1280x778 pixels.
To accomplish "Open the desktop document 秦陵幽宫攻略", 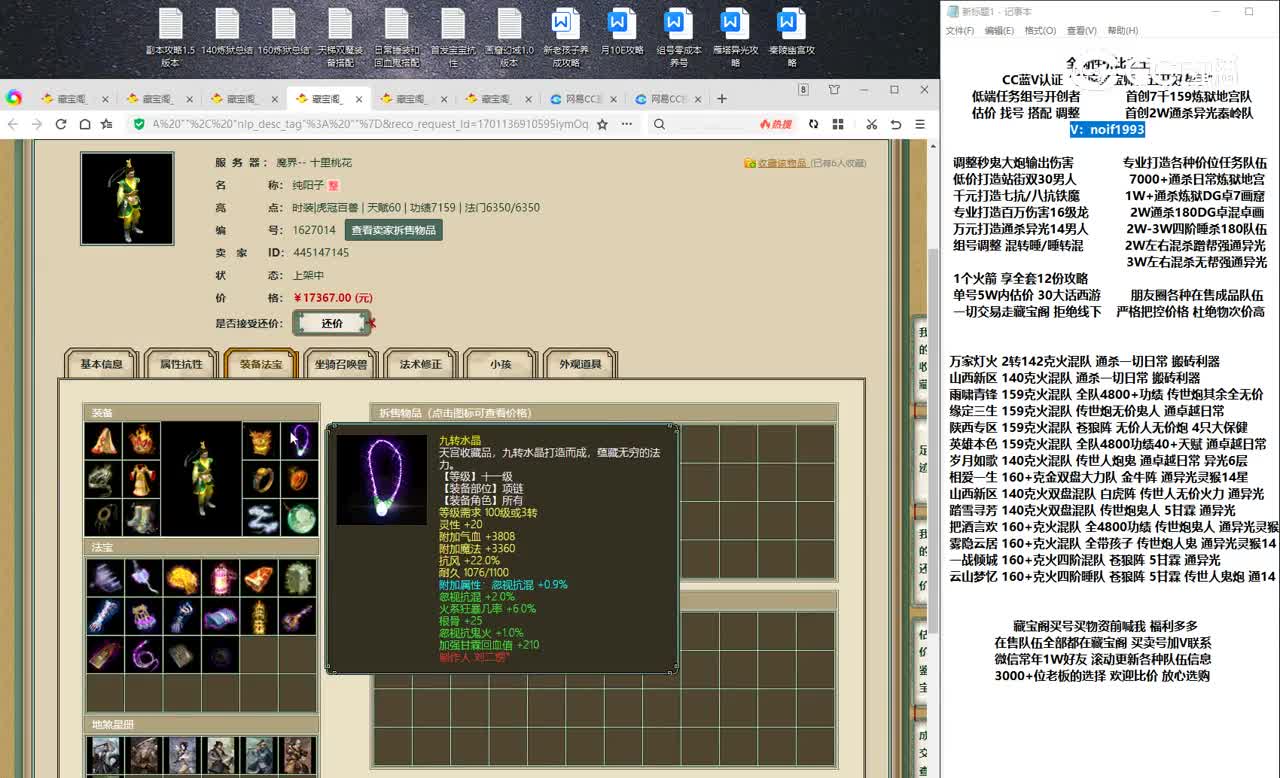I will tap(792, 38).
